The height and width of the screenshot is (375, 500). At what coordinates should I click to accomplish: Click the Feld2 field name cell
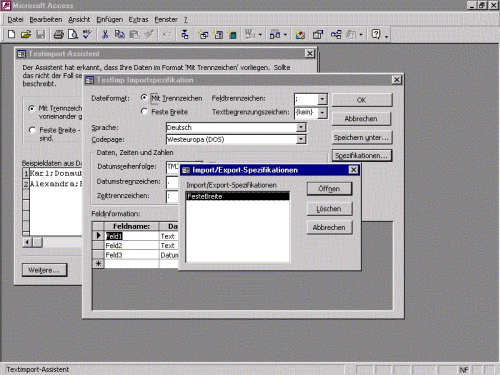[x=132, y=245]
